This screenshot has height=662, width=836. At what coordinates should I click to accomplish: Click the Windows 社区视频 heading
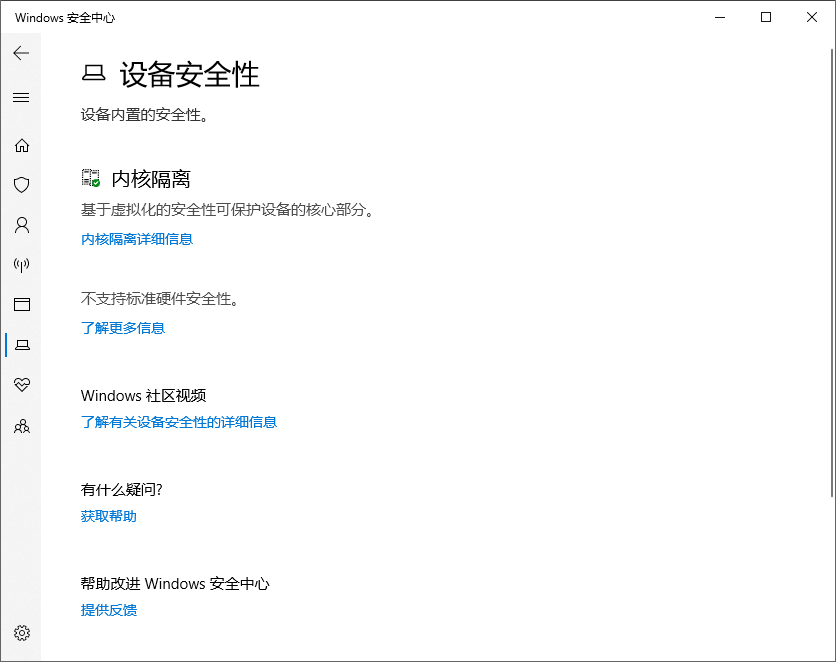pyautogui.click(x=143, y=396)
